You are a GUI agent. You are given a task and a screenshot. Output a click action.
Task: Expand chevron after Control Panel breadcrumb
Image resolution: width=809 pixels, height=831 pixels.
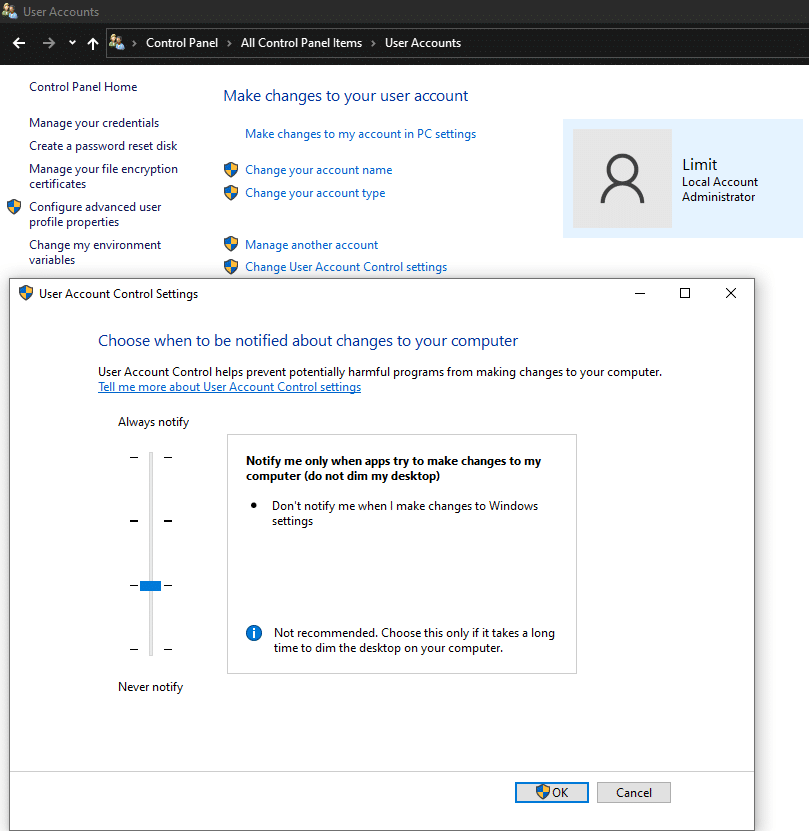pyautogui.click(x=230, y=43)
